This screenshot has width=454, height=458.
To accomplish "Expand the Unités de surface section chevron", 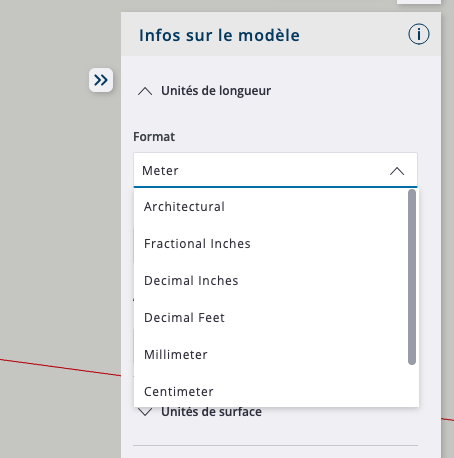I will point(145,412).
